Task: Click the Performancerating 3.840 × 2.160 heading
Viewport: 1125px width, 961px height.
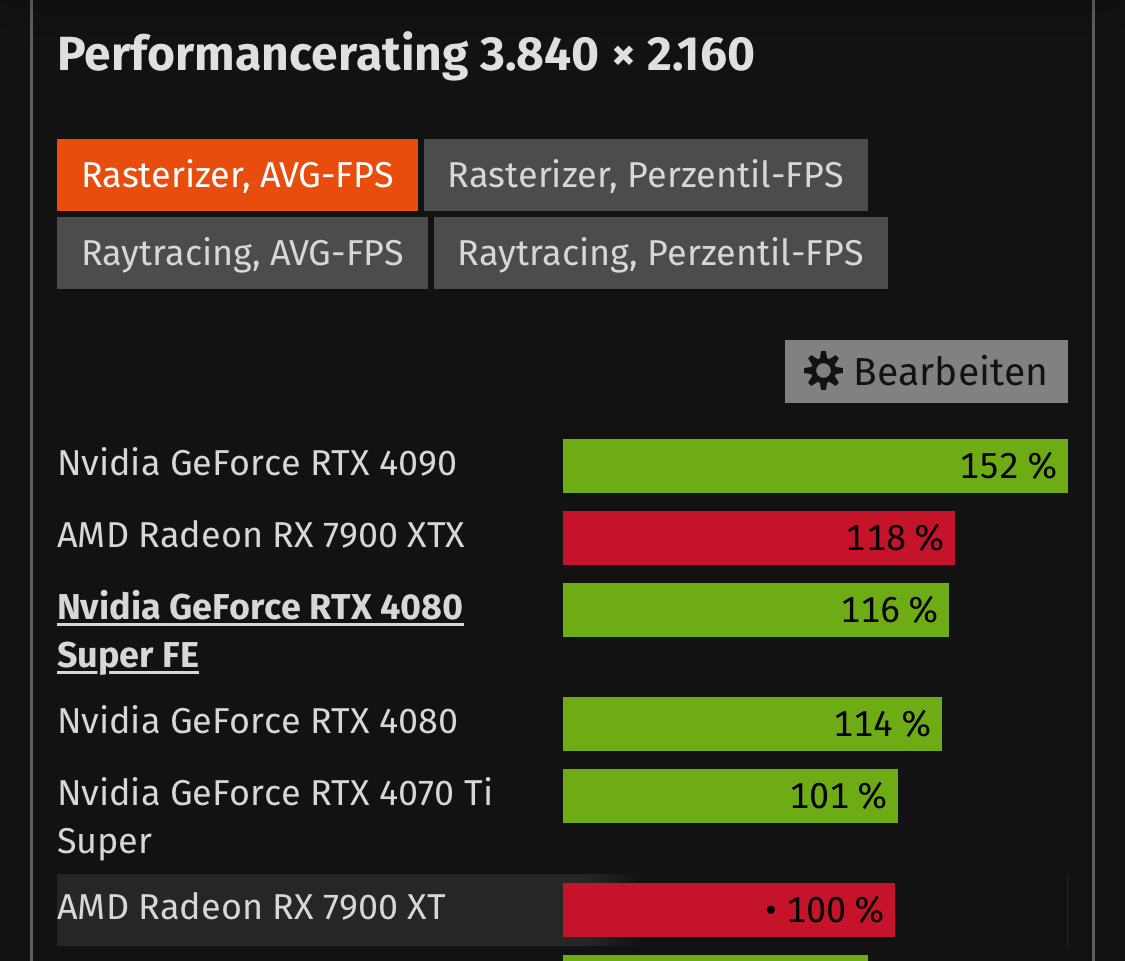Action: pyautogui.click(x=405, y=55)
